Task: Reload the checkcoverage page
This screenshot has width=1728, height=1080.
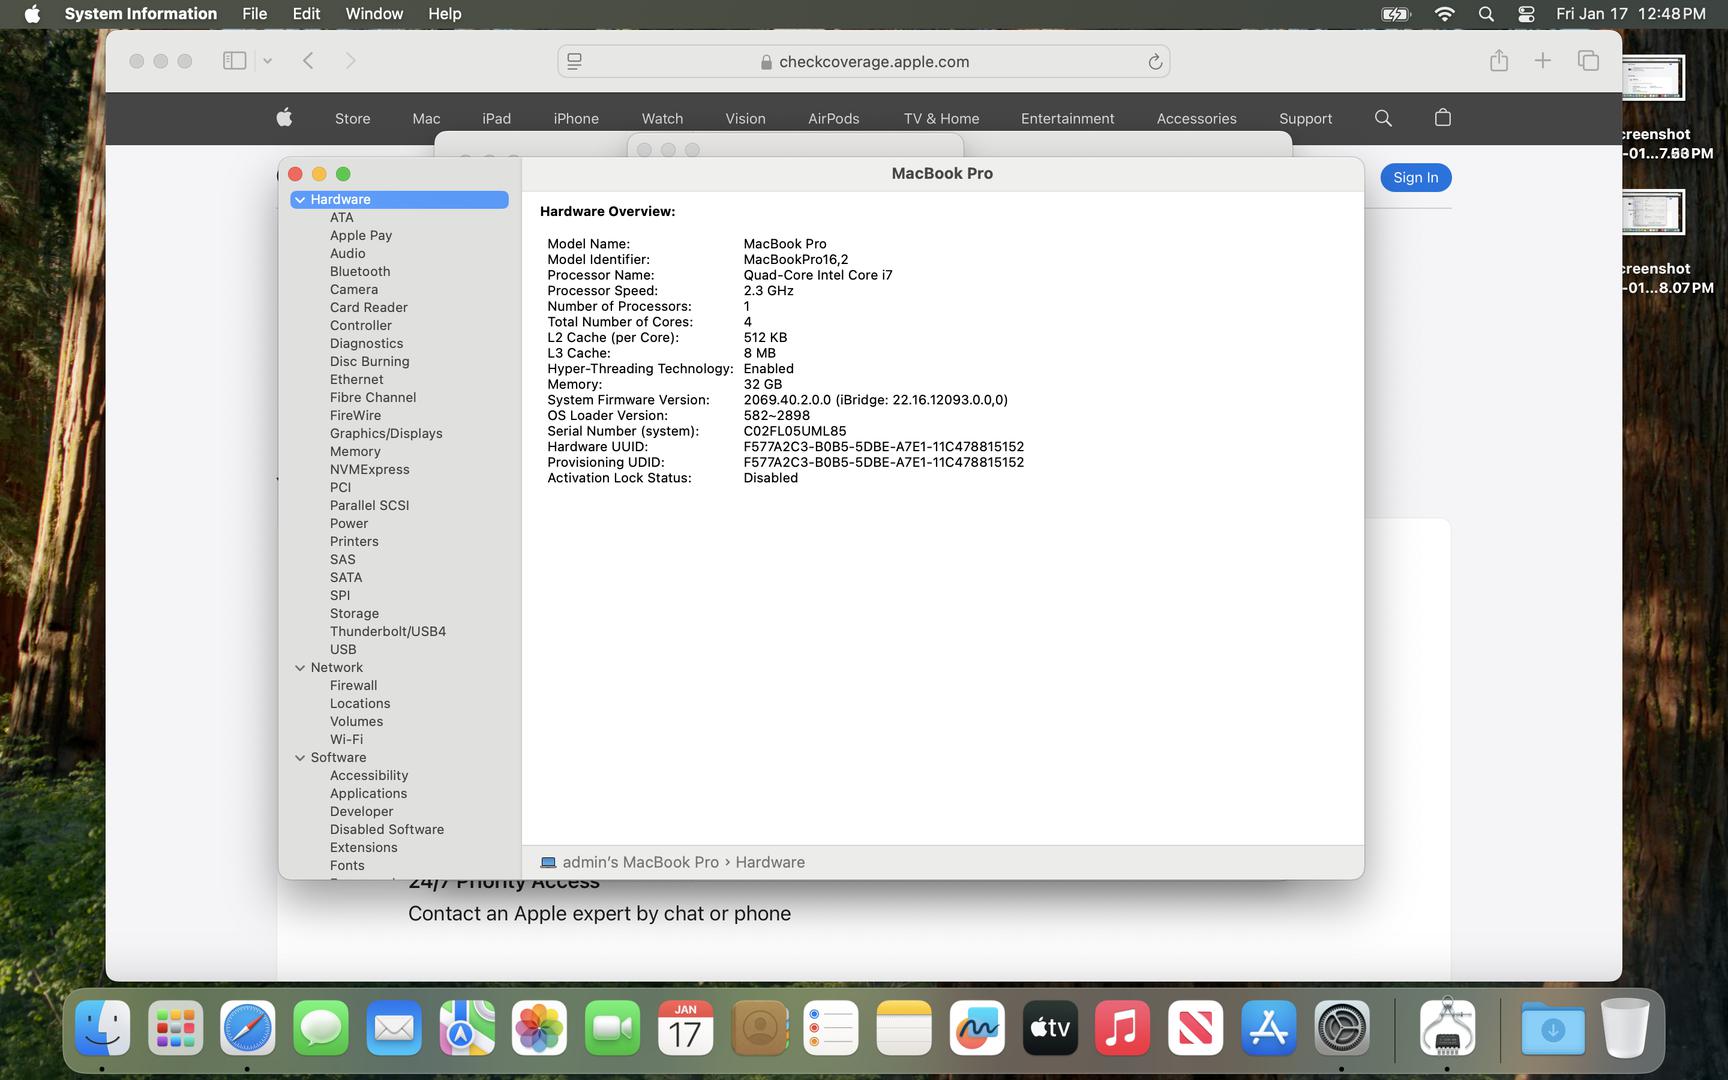Action: coord(1155,62)
